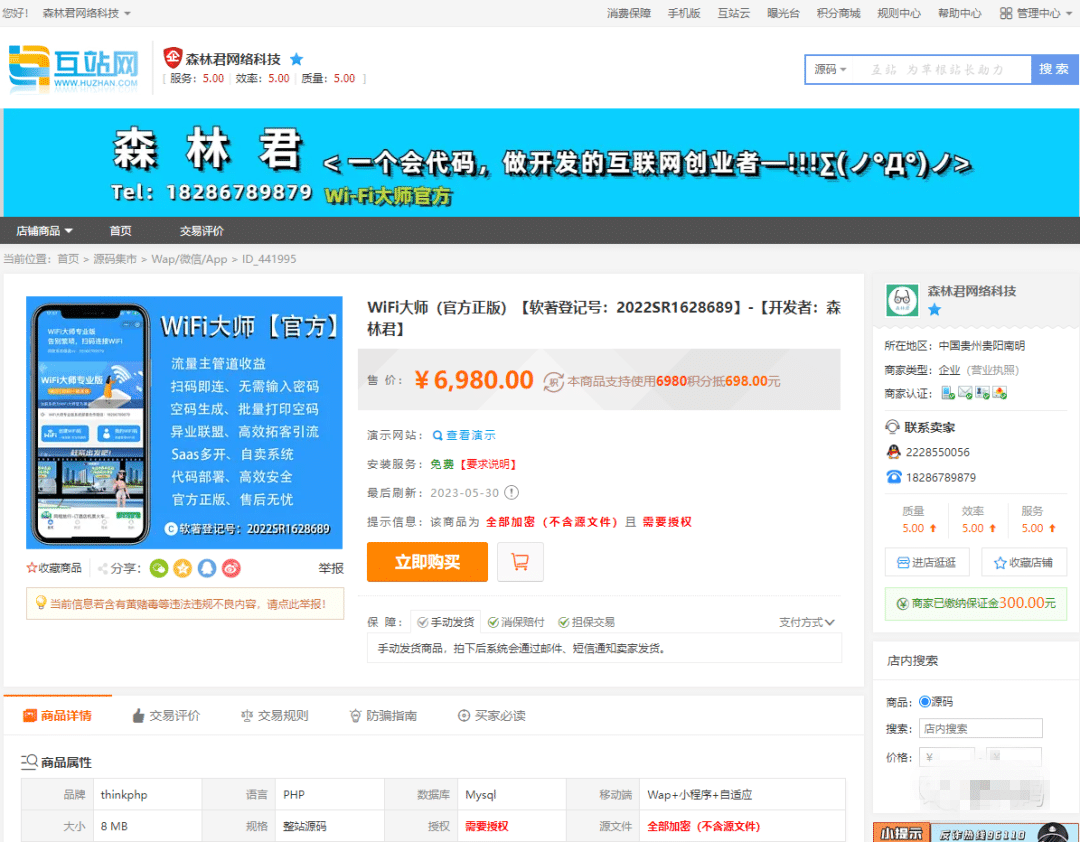
Task: Open 互站云 in top bar
Action: tap(734, 13)
